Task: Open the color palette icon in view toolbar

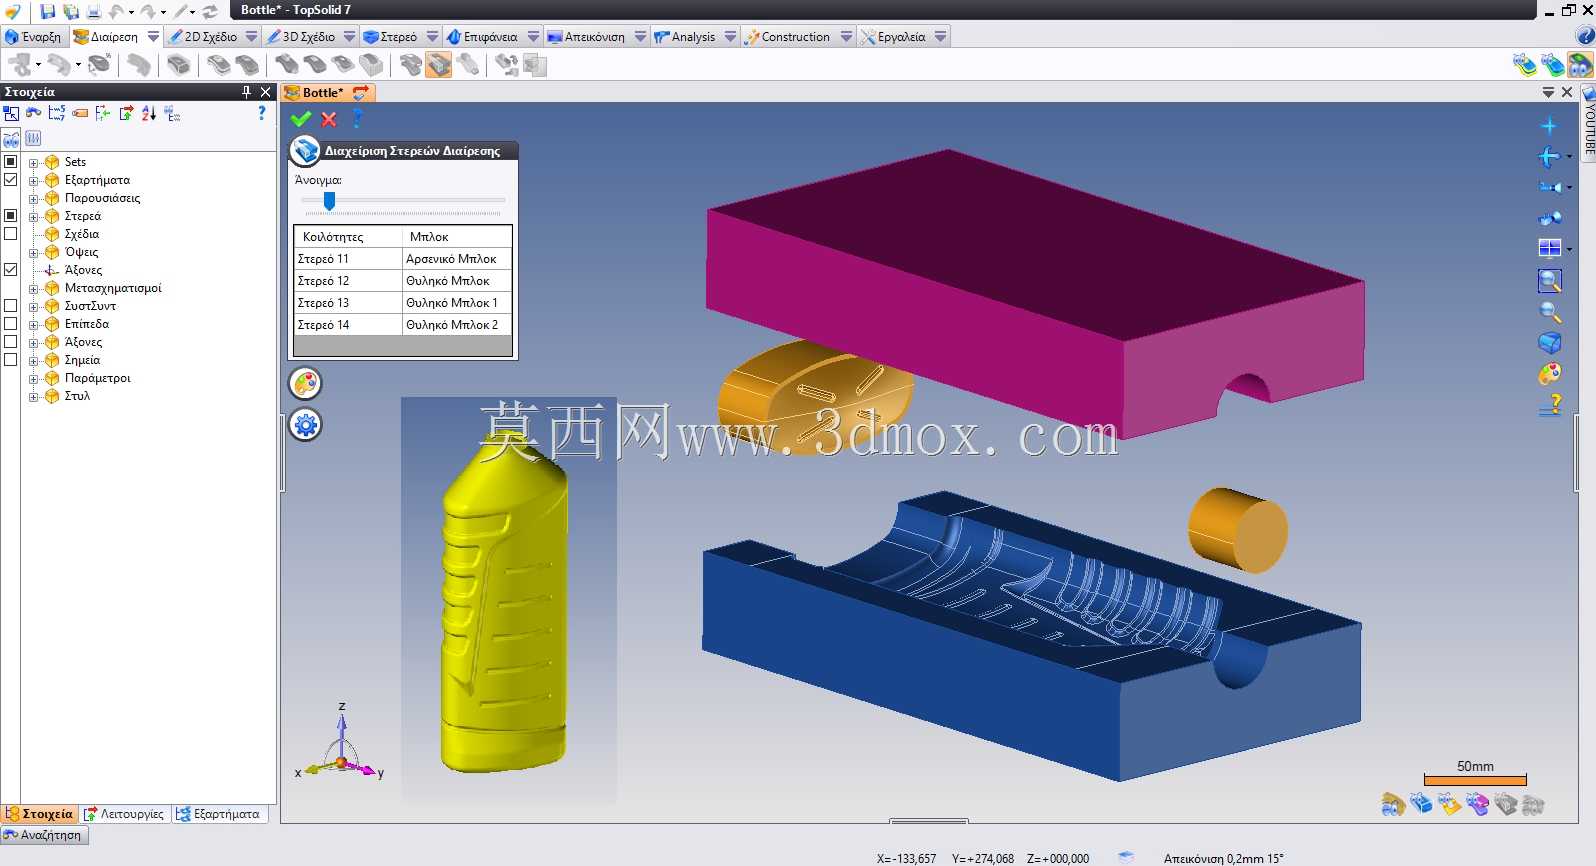Action: tap(1550, 374)
